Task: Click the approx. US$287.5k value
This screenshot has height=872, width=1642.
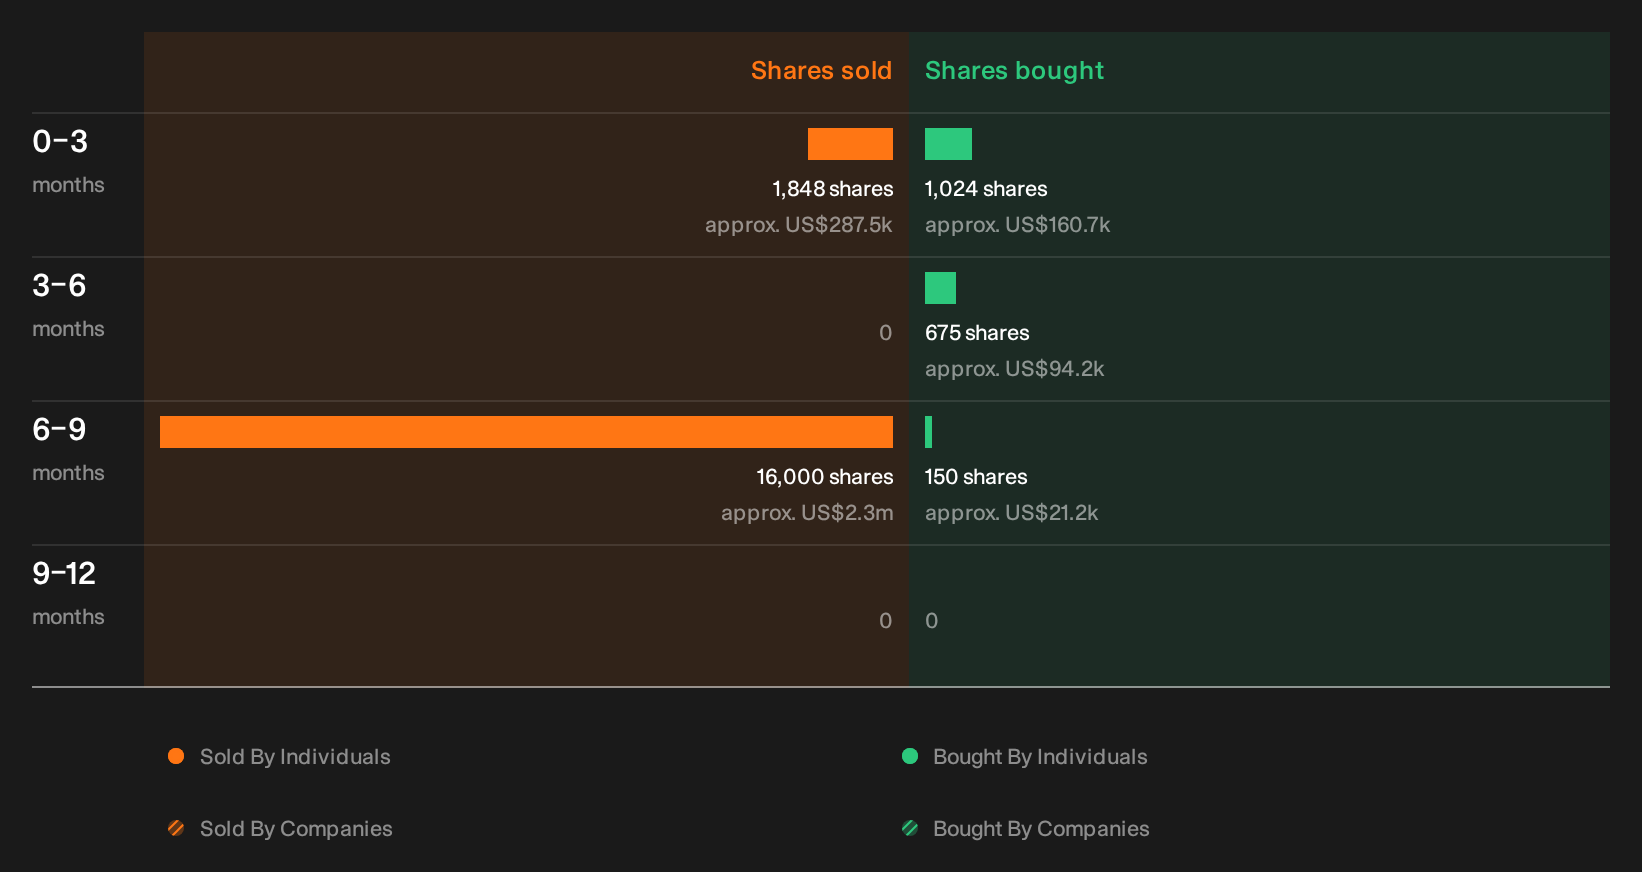Action: 798,225
